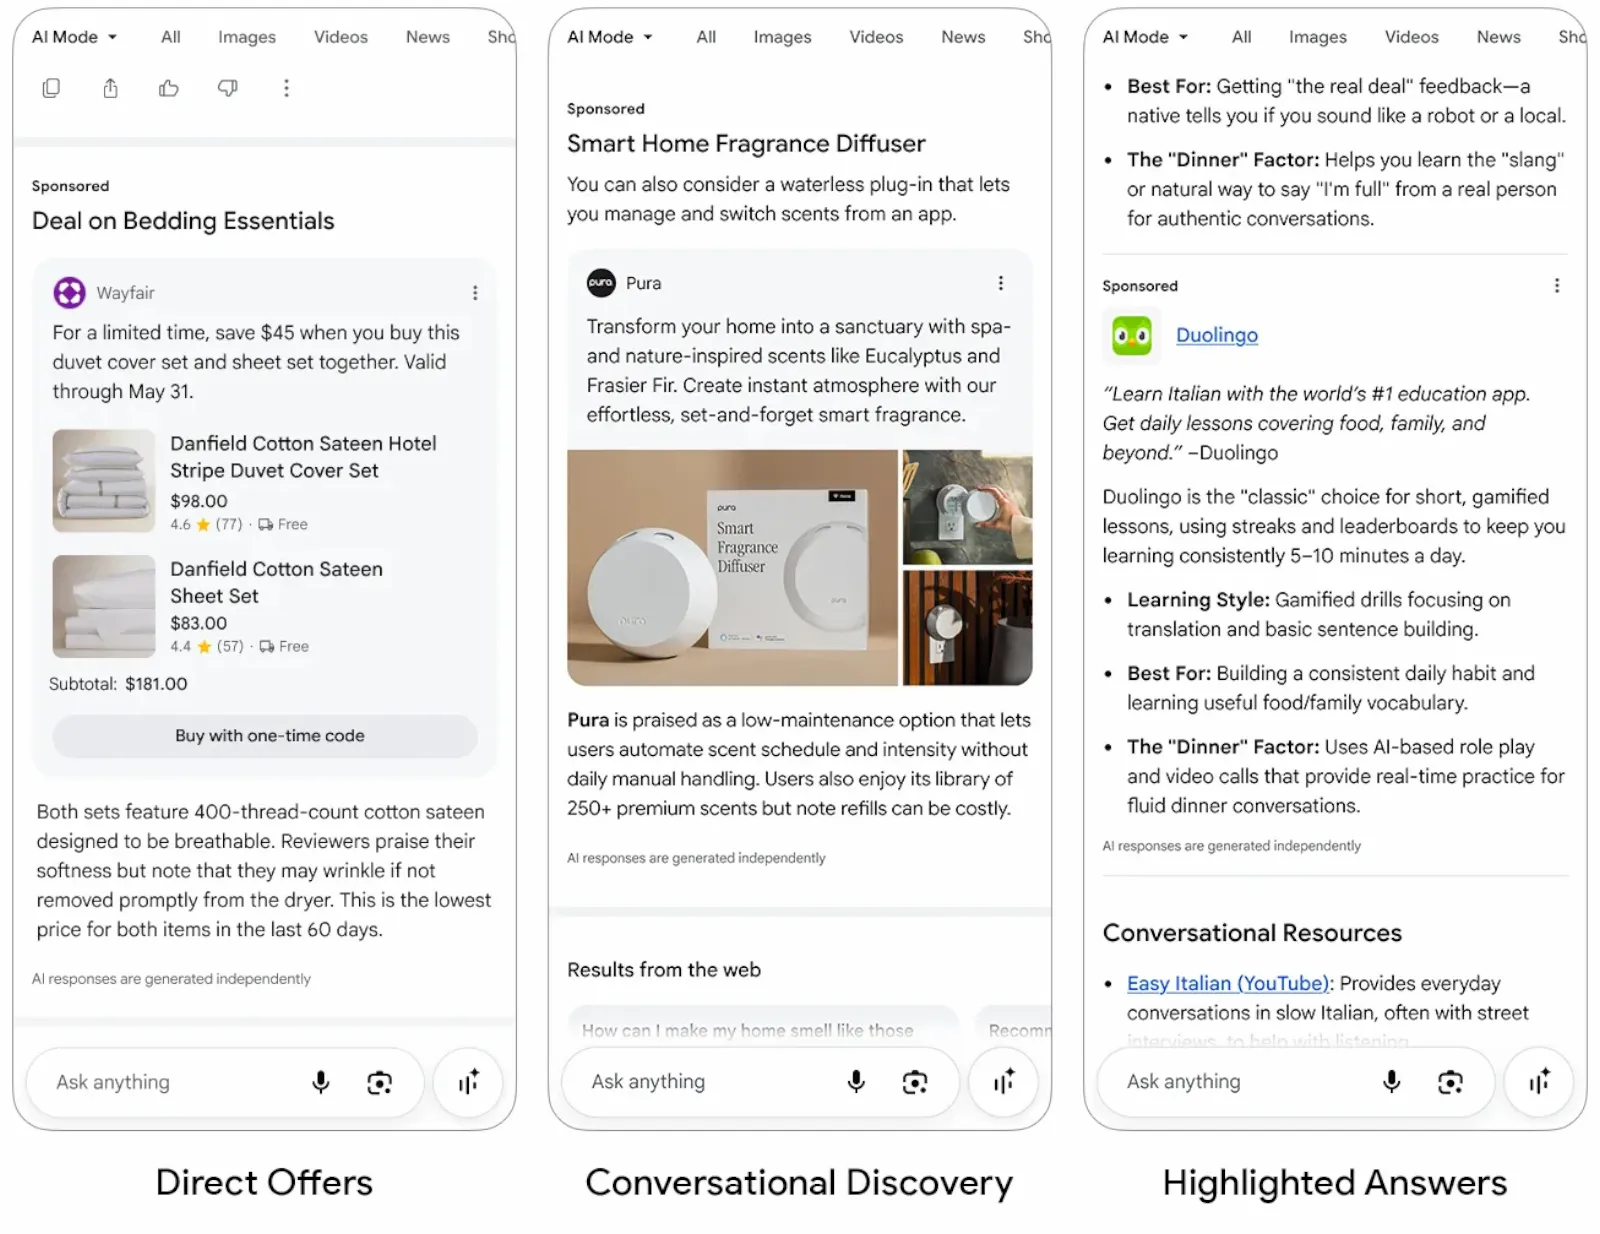
Task: Click 'How can I make my home smell' suggestion
Action: [x=762, y=1030]
